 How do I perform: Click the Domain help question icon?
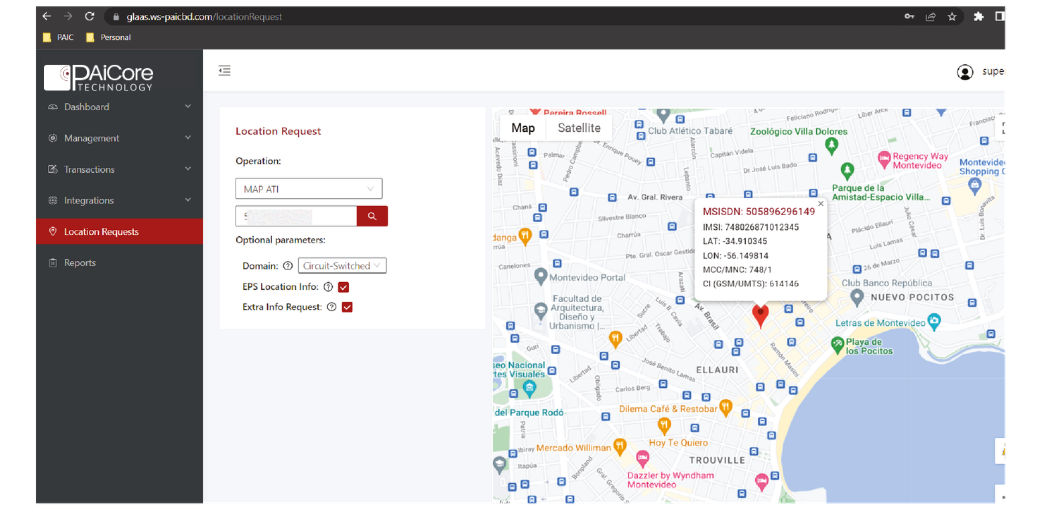pos(287,266)
